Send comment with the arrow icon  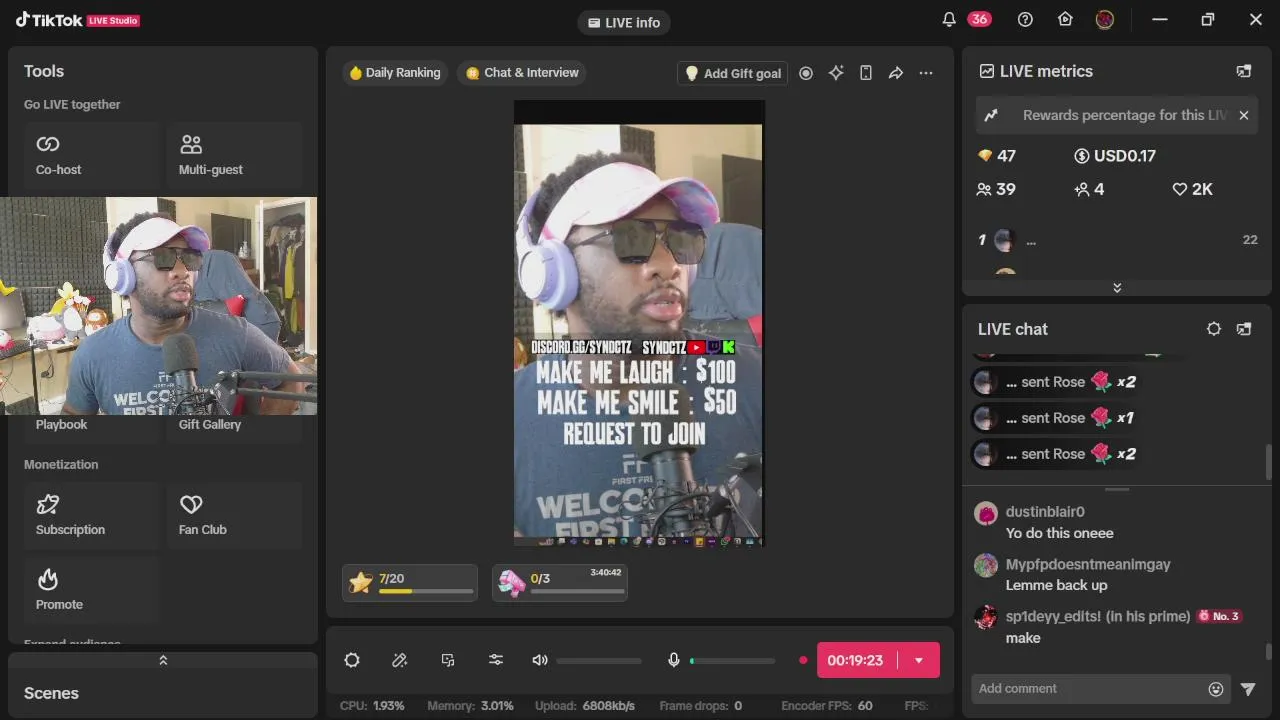[1248, 688]
